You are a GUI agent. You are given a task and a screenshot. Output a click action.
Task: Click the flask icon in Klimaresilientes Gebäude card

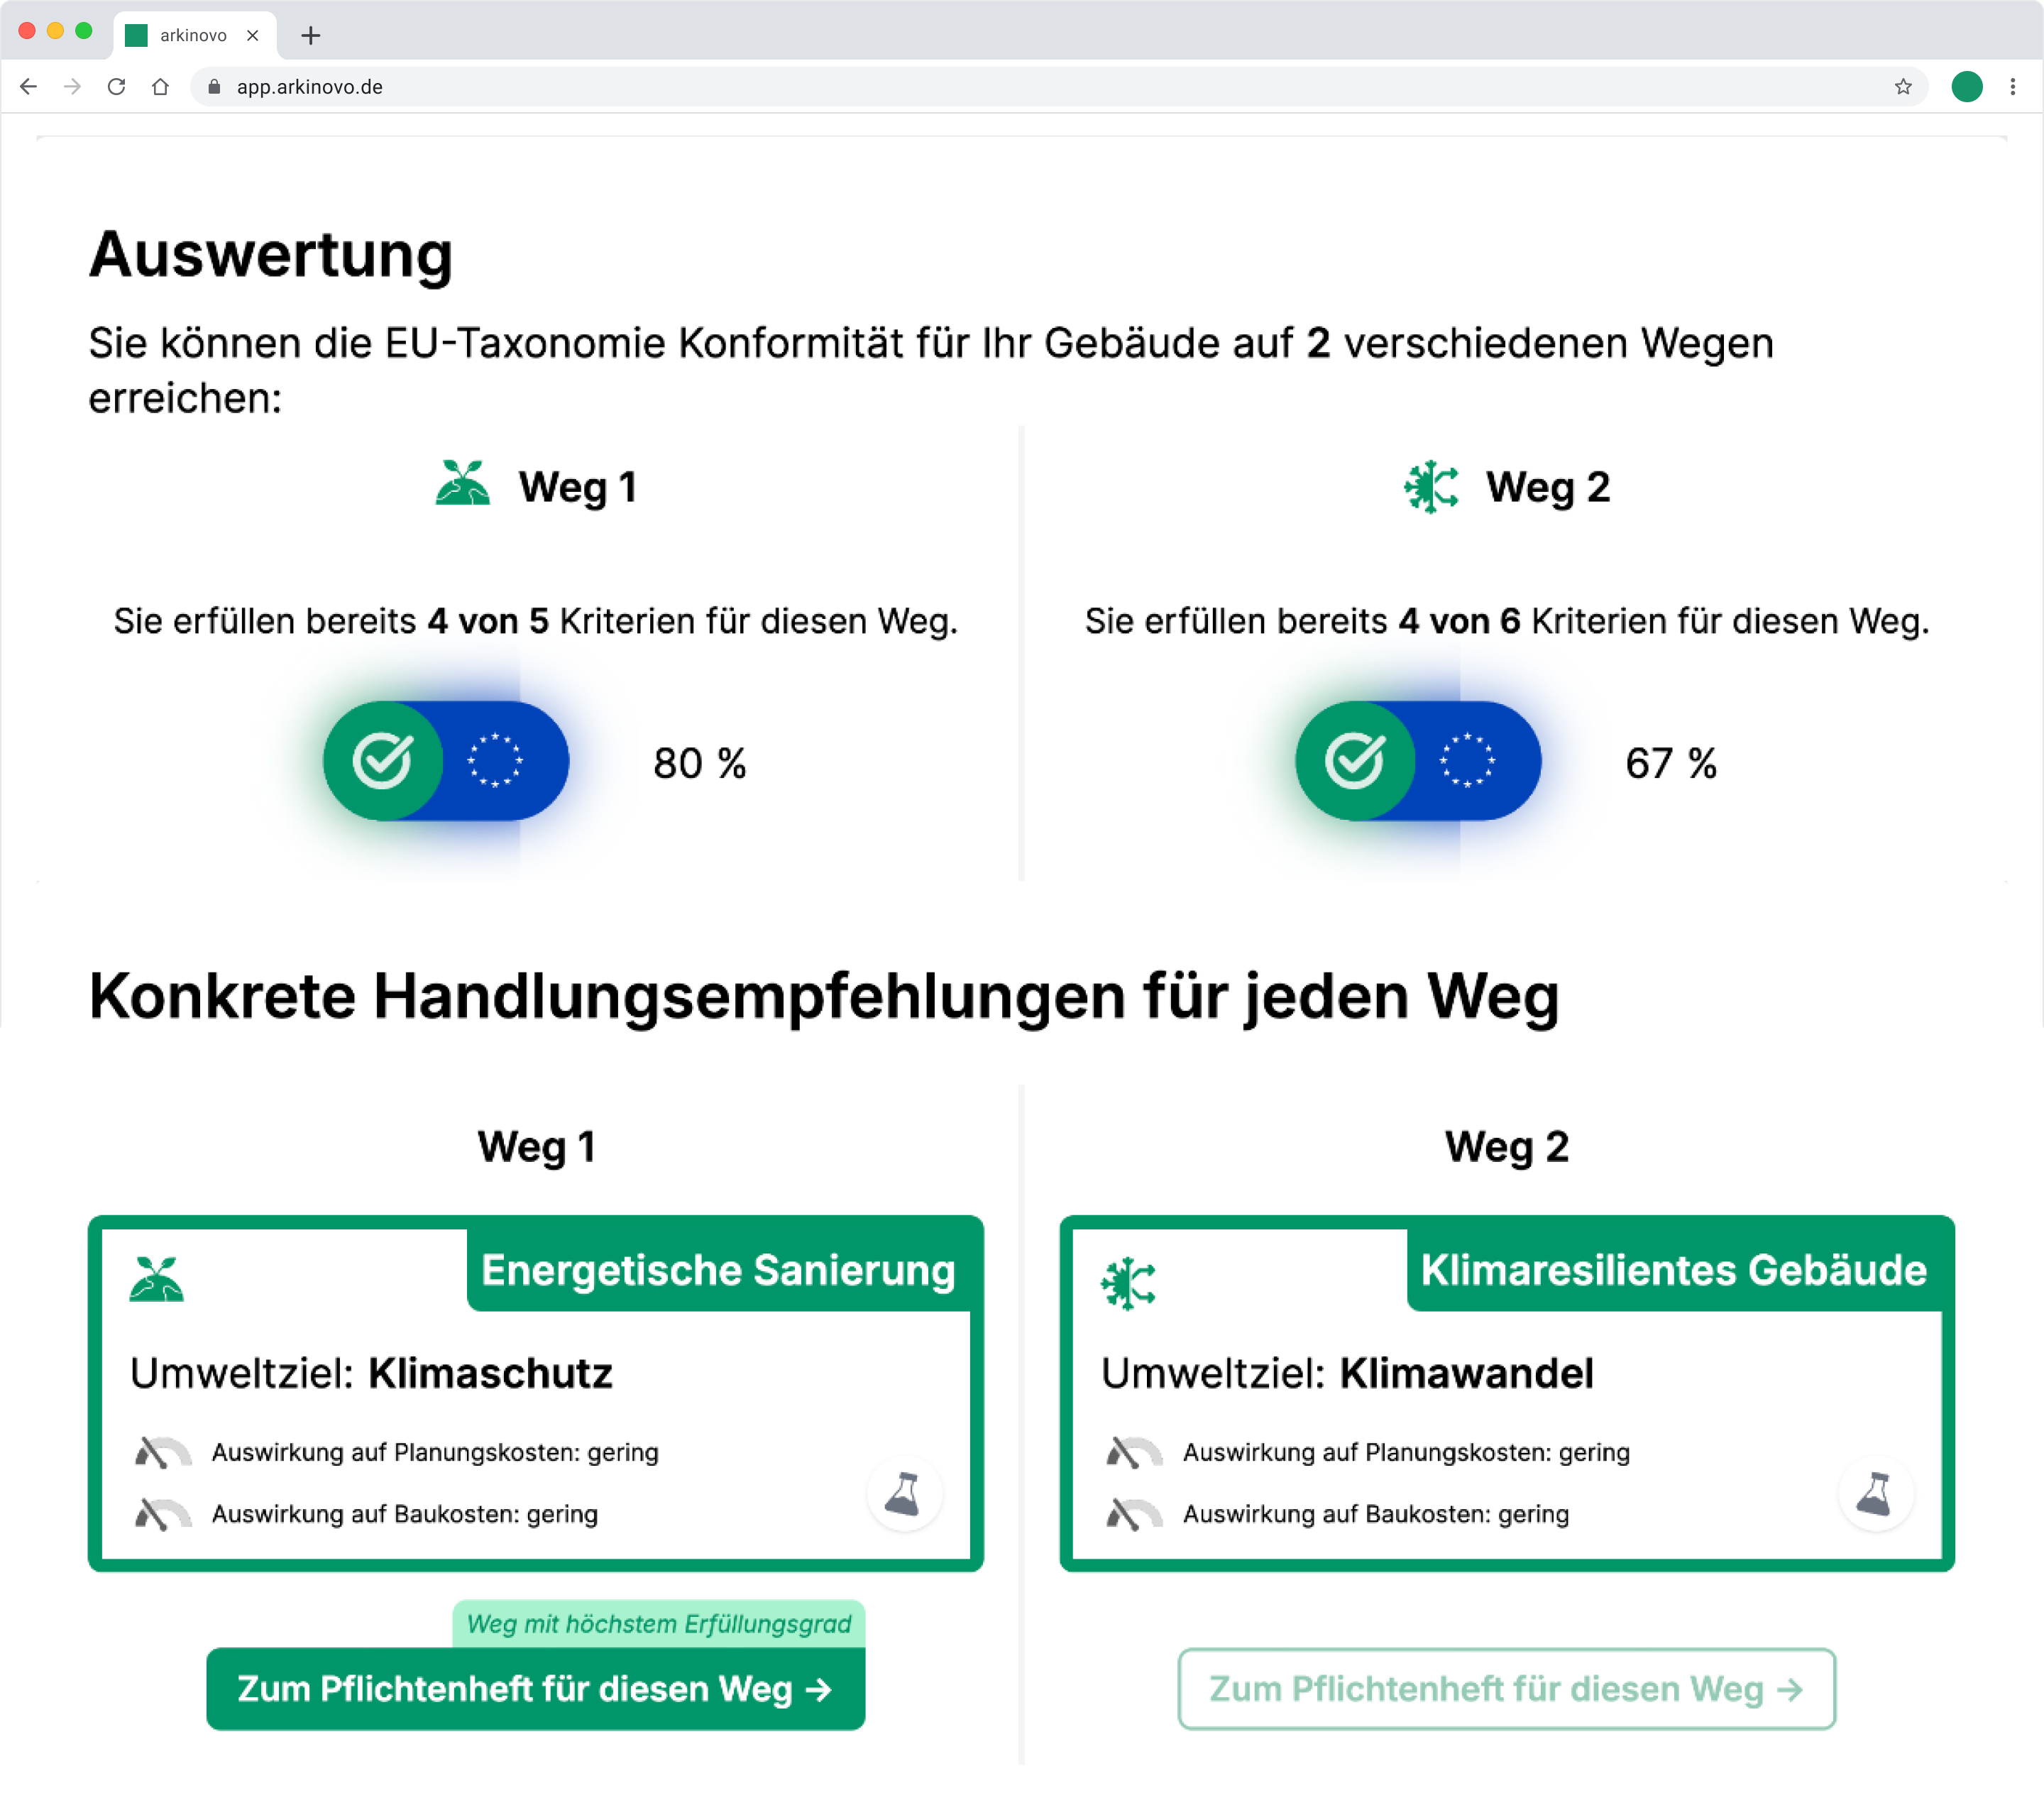1876,1494
